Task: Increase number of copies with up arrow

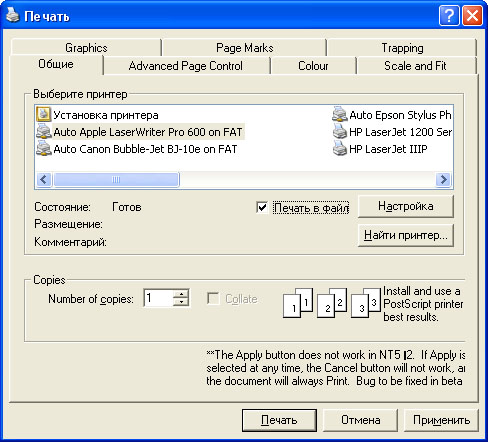Action: [x=181, y=294]
